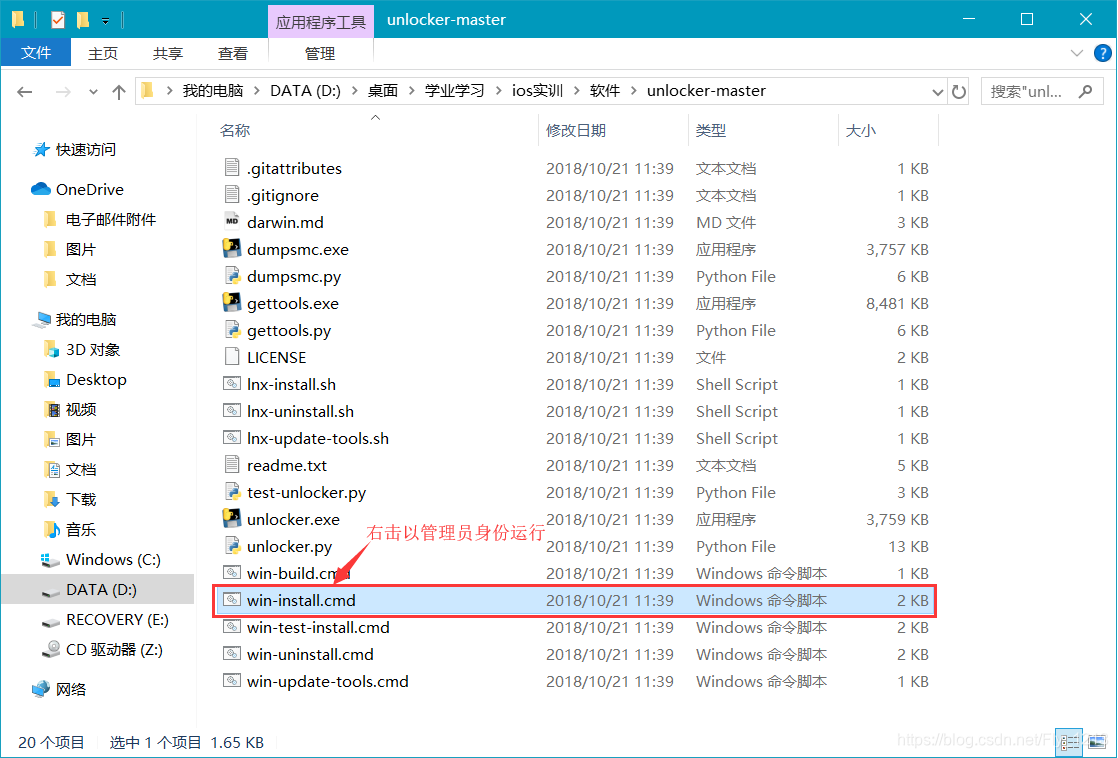This screenshot has height=758, width=1118.
Task: Open the Help question mark icon
Action: [1102, 53]
